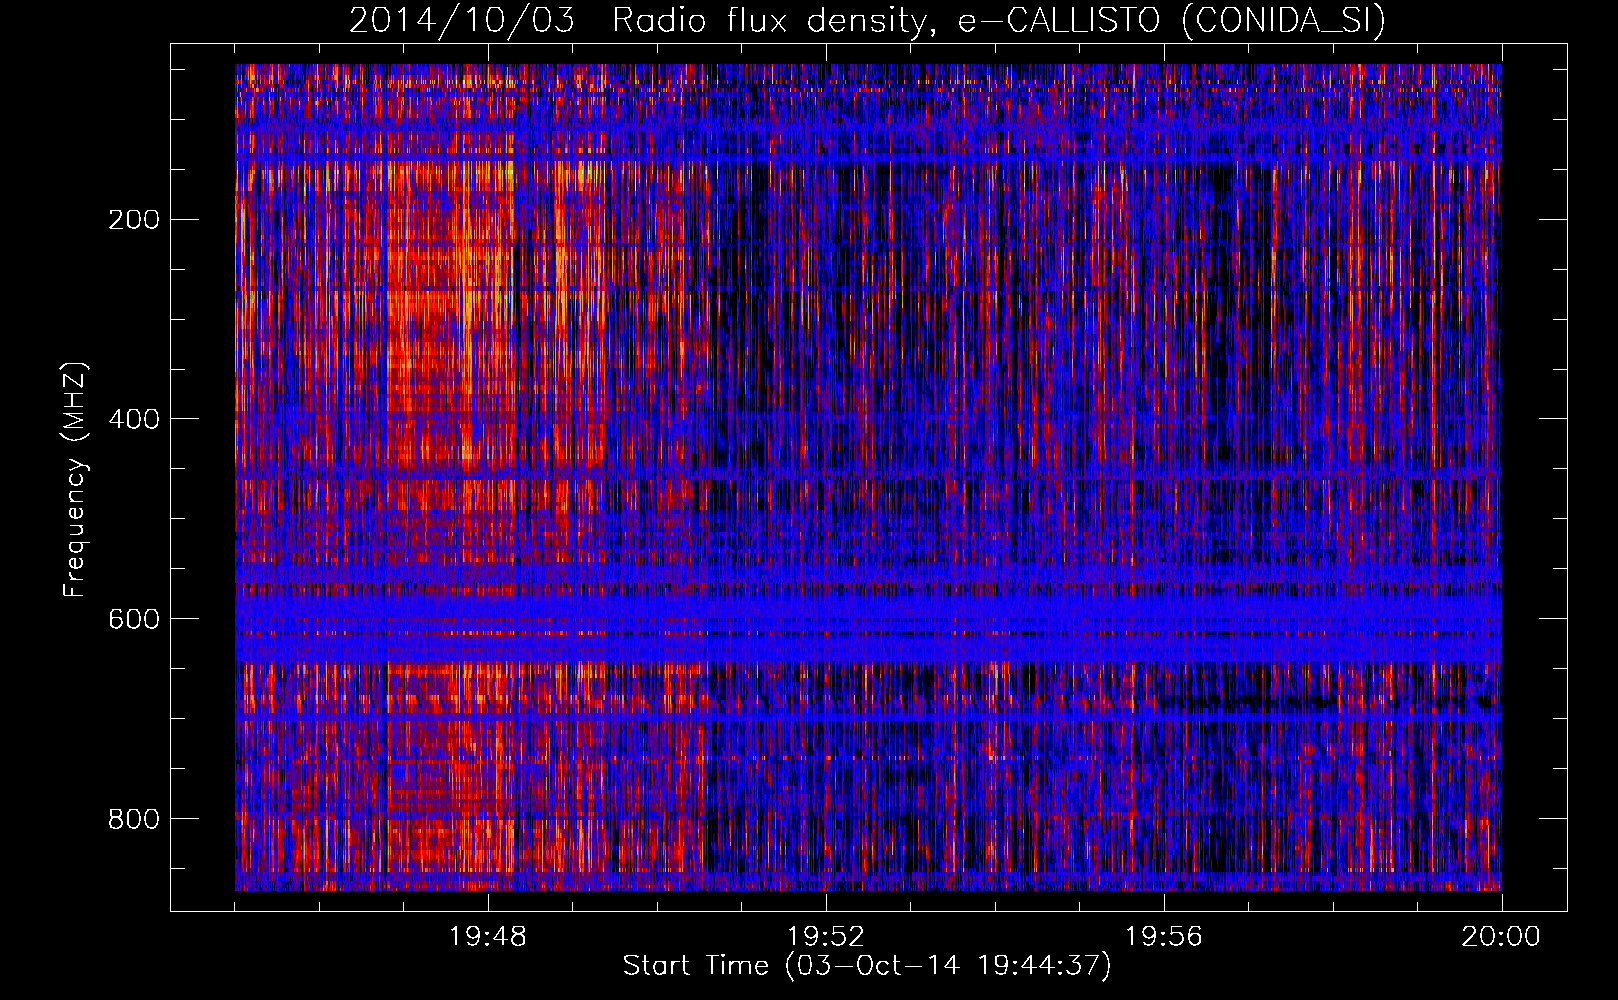1618x1000 pixels.
Task: Click the 19:48 time tick label
Action: [x=488, y=937]
